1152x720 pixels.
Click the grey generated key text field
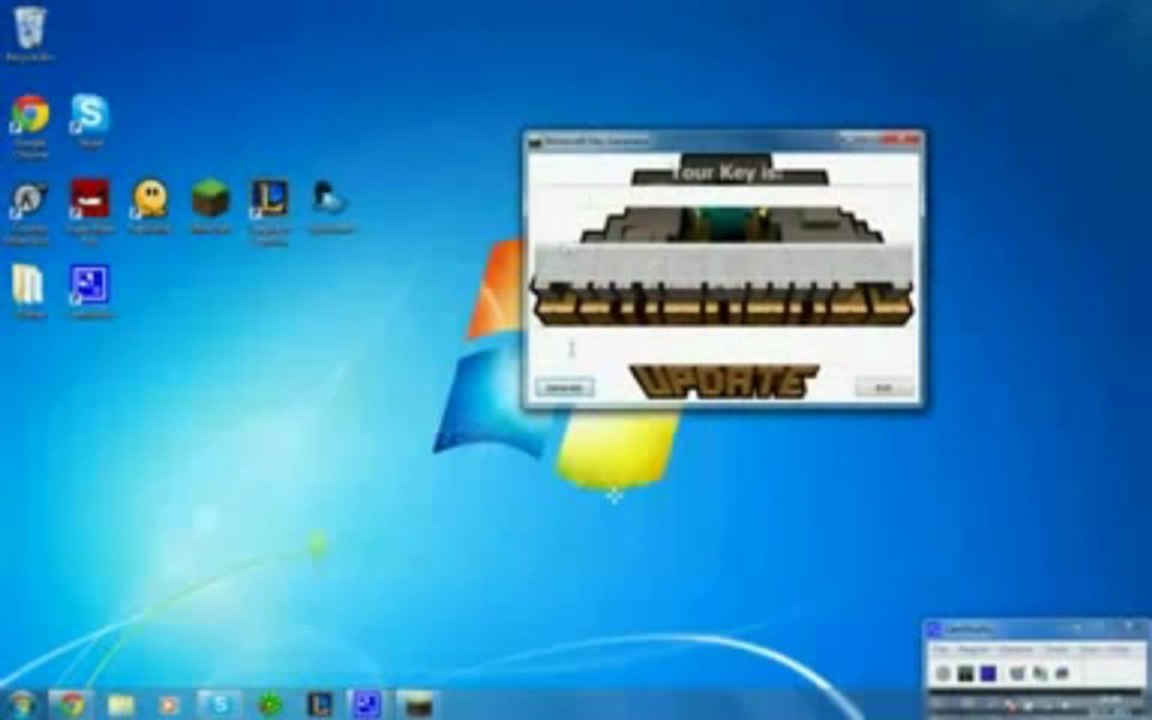723,265
